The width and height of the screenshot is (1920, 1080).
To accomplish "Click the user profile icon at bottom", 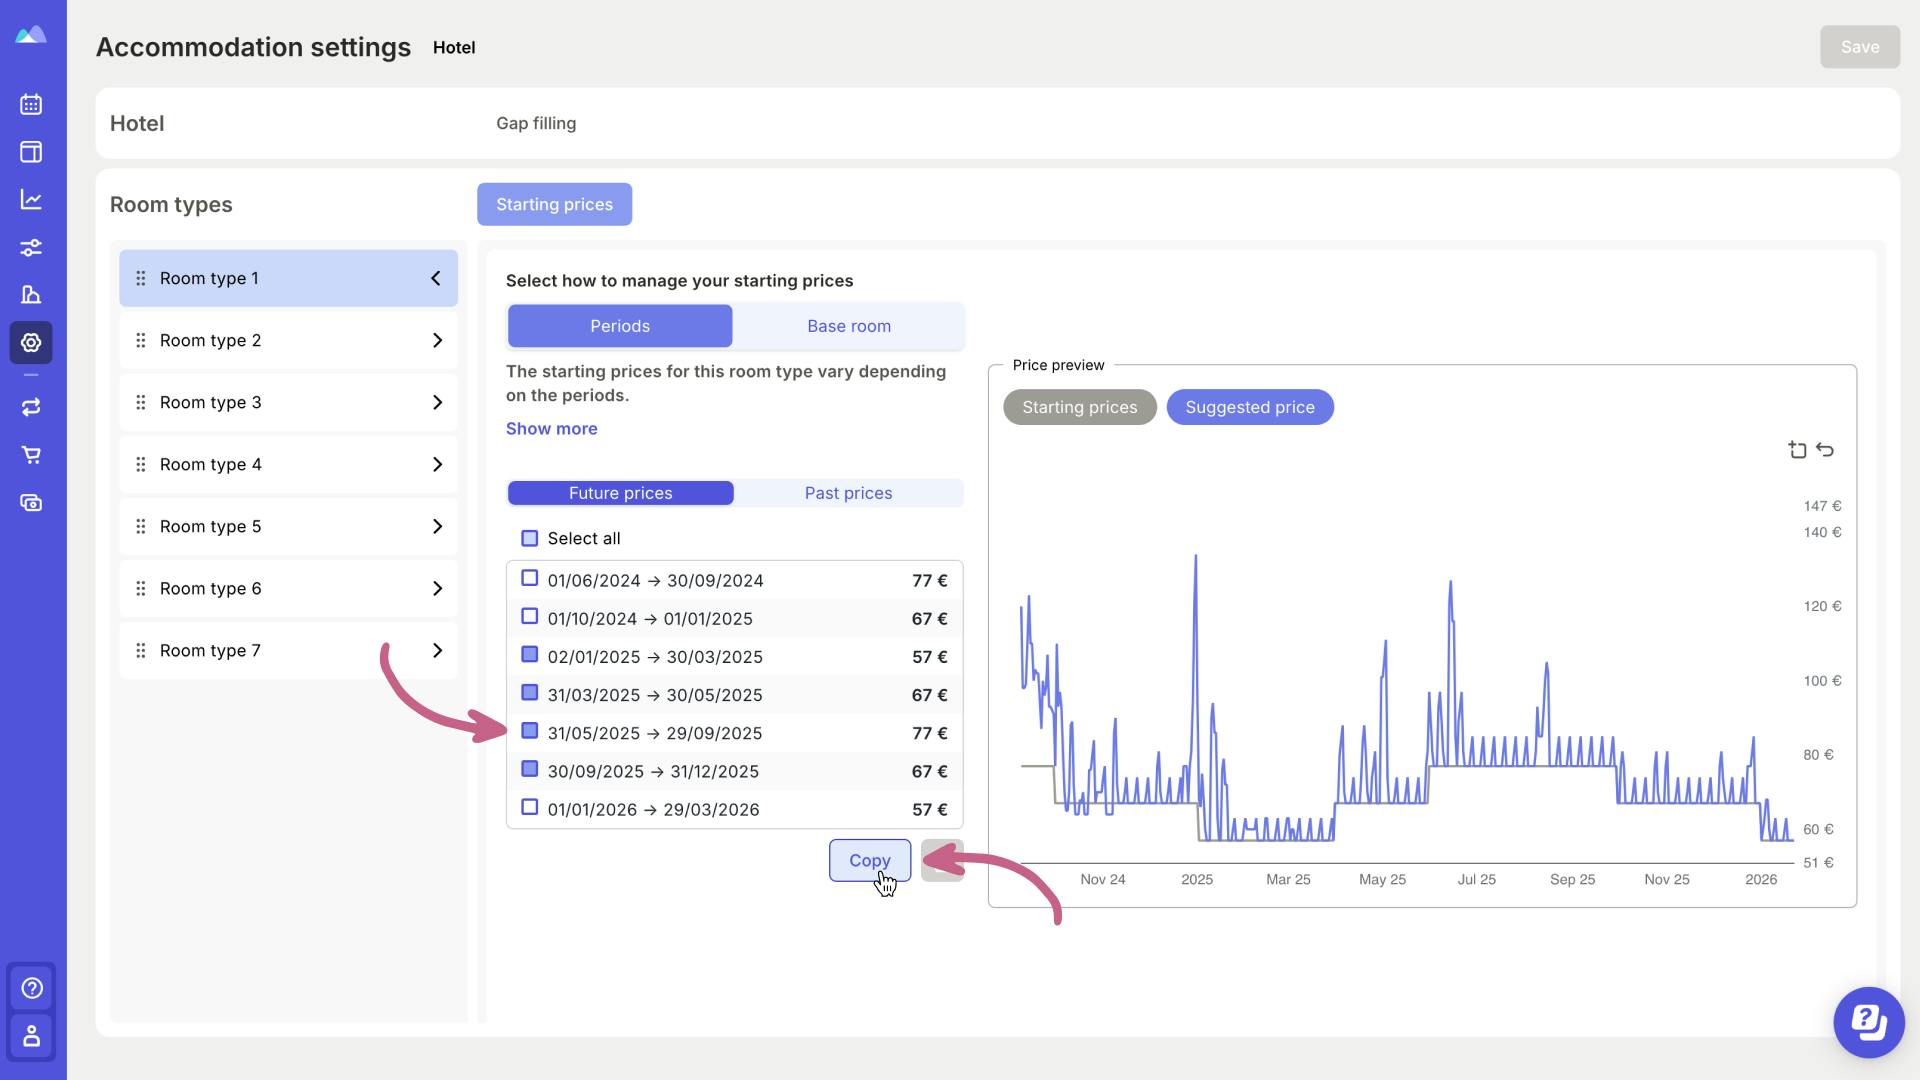I will point(33,1035).
